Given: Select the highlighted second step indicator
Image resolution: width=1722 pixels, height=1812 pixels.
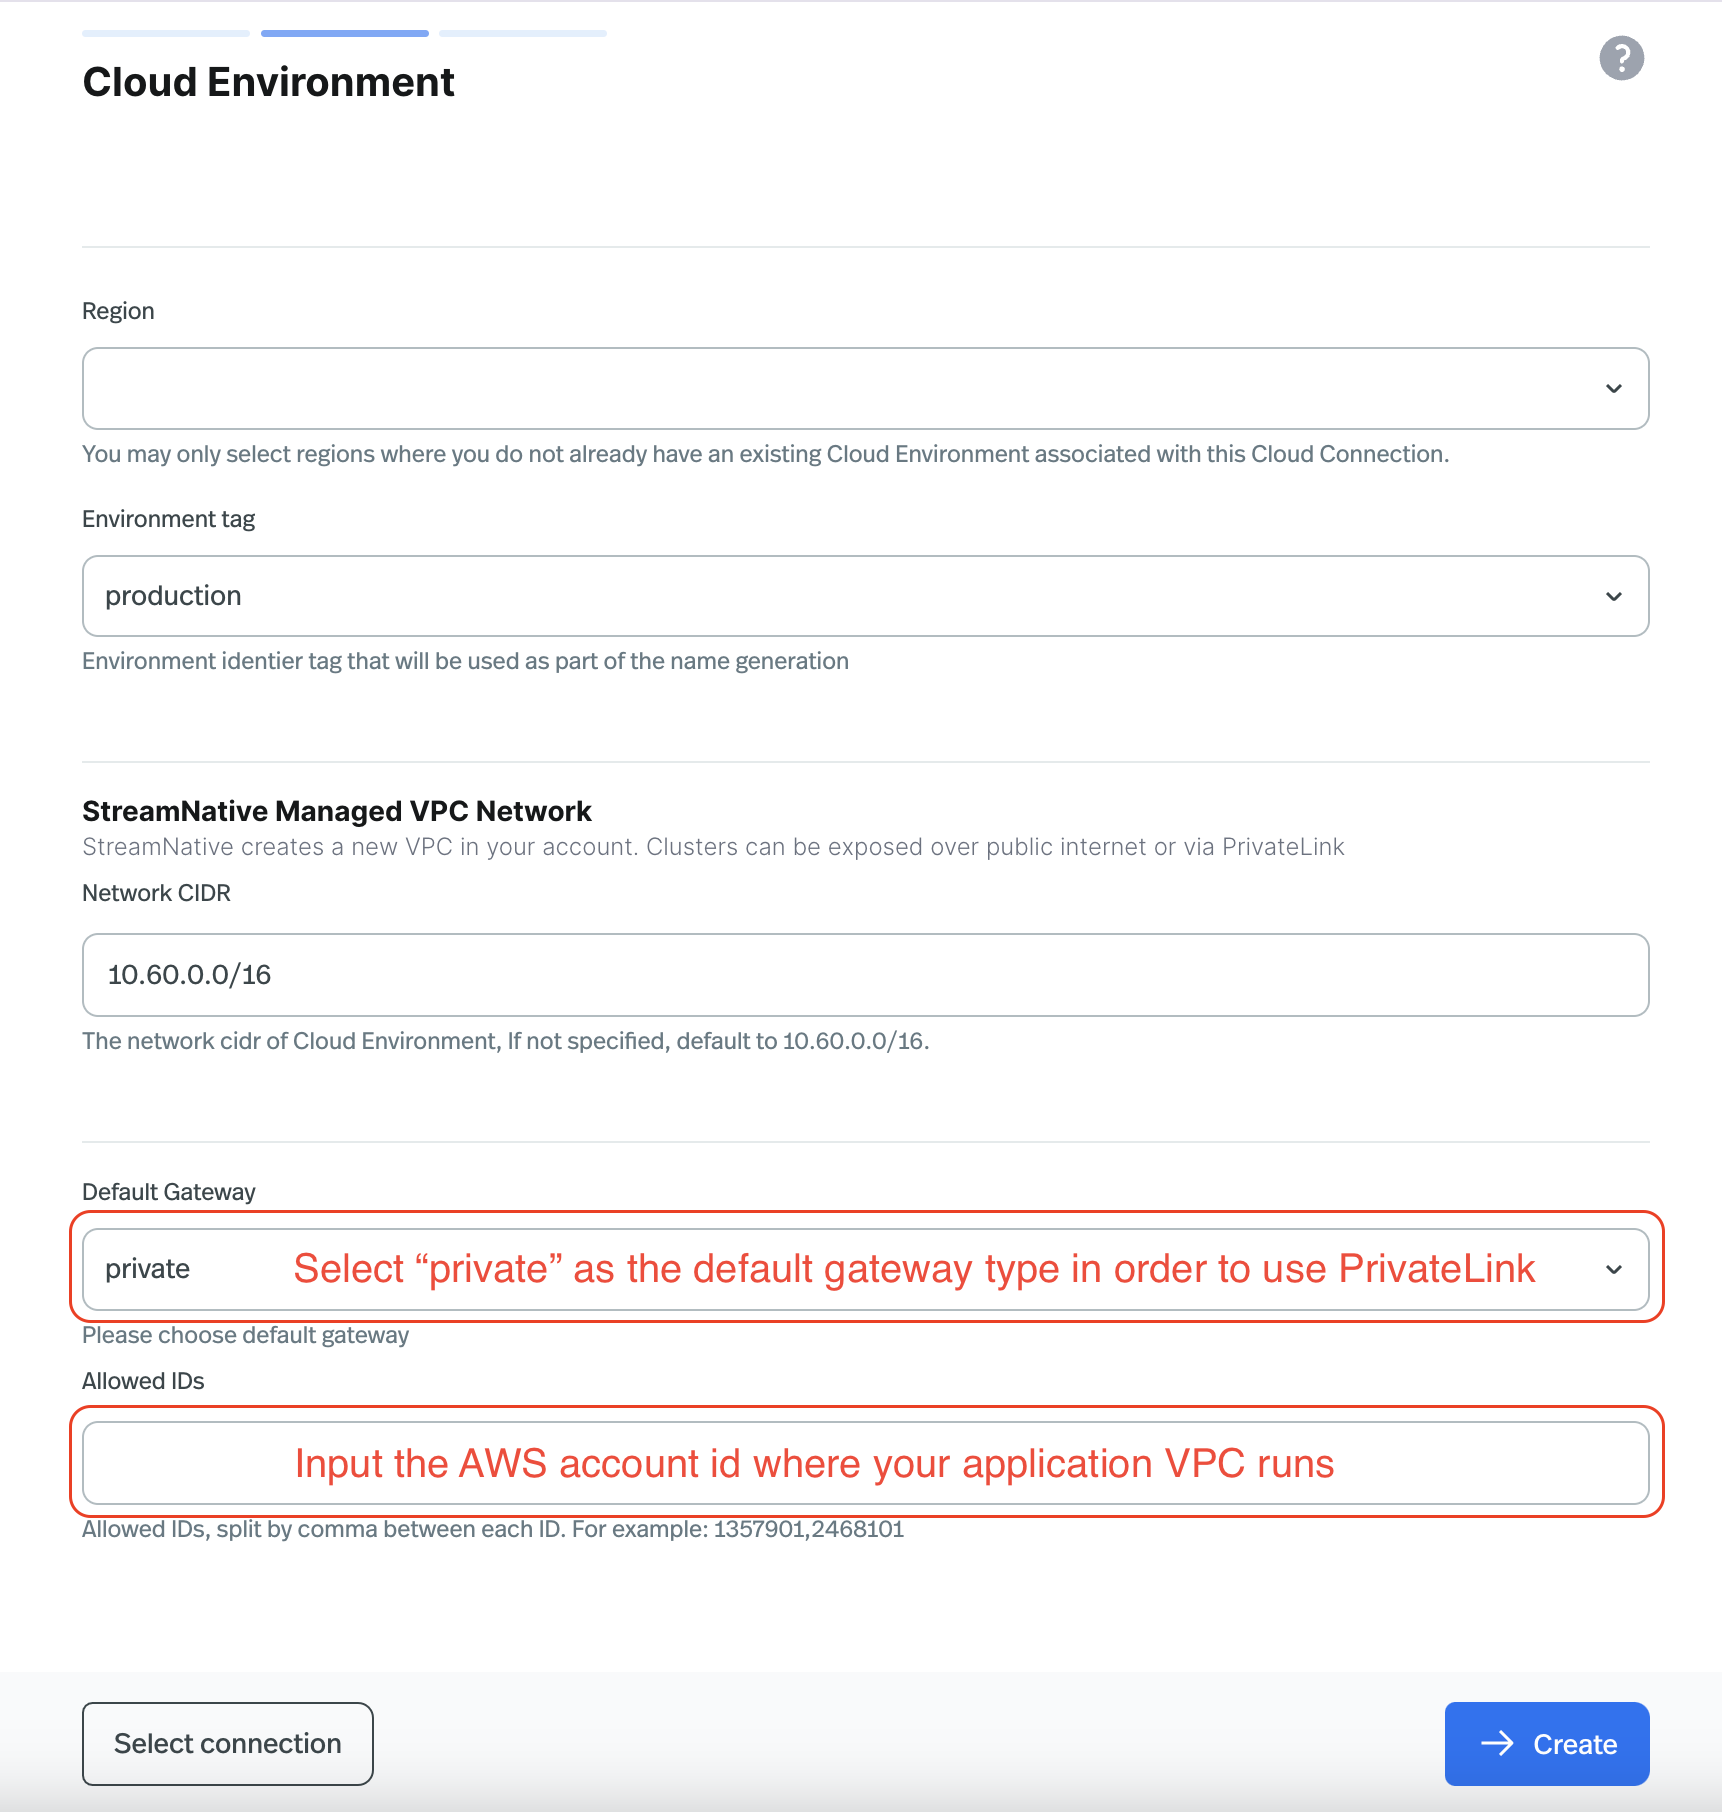Looking at the screenshot, I should click(x=344, y=32).
